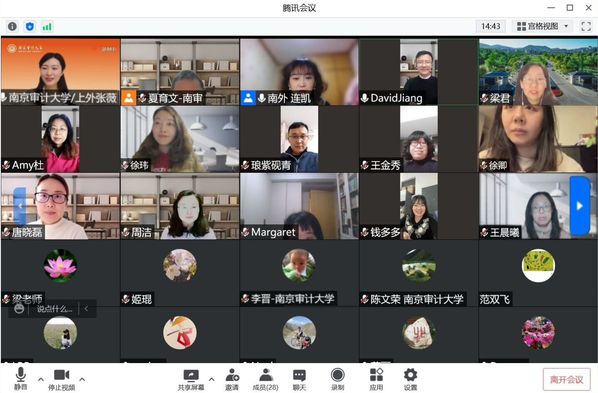Open the members list (28)
The height and width of the screenshot is (393, 598).
tap(265, 379)
